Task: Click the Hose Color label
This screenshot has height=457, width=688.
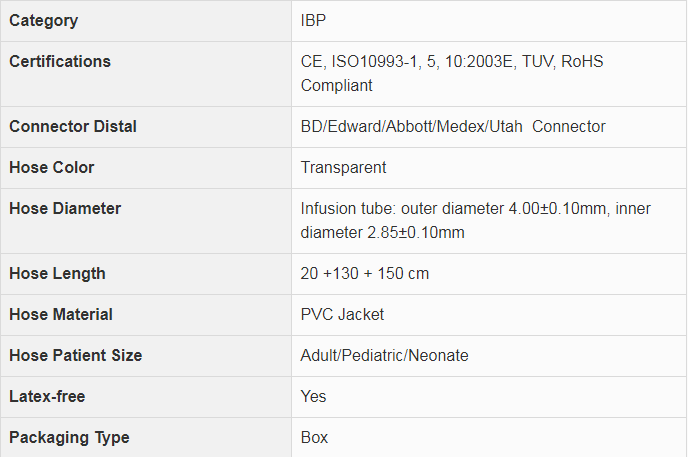Action: pyautogui.click(x=51, y=167)
